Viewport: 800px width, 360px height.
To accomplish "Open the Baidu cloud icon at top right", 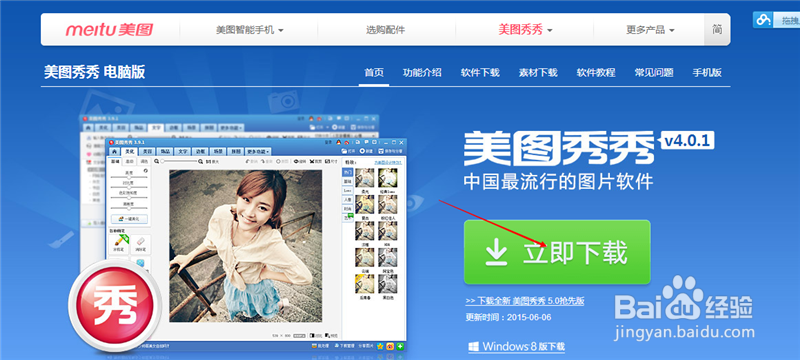I will (x=763, y=20).
